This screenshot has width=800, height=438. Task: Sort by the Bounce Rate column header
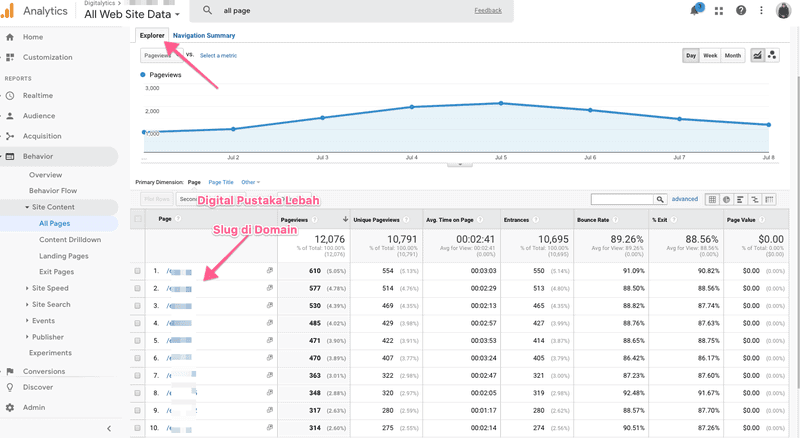[x=593, y=220]
